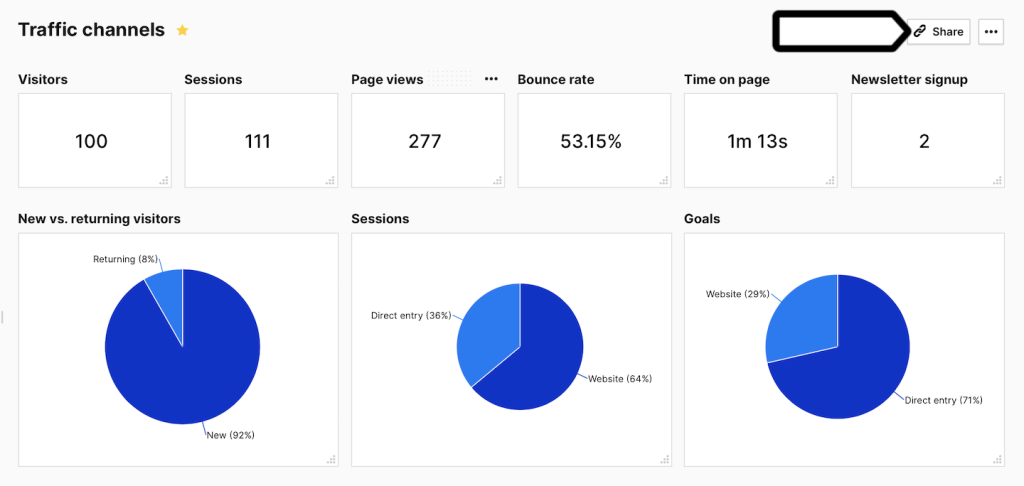Click the resize handle of the Goals chart
This screenshot has width=1024, height=486.
[997, 459]
